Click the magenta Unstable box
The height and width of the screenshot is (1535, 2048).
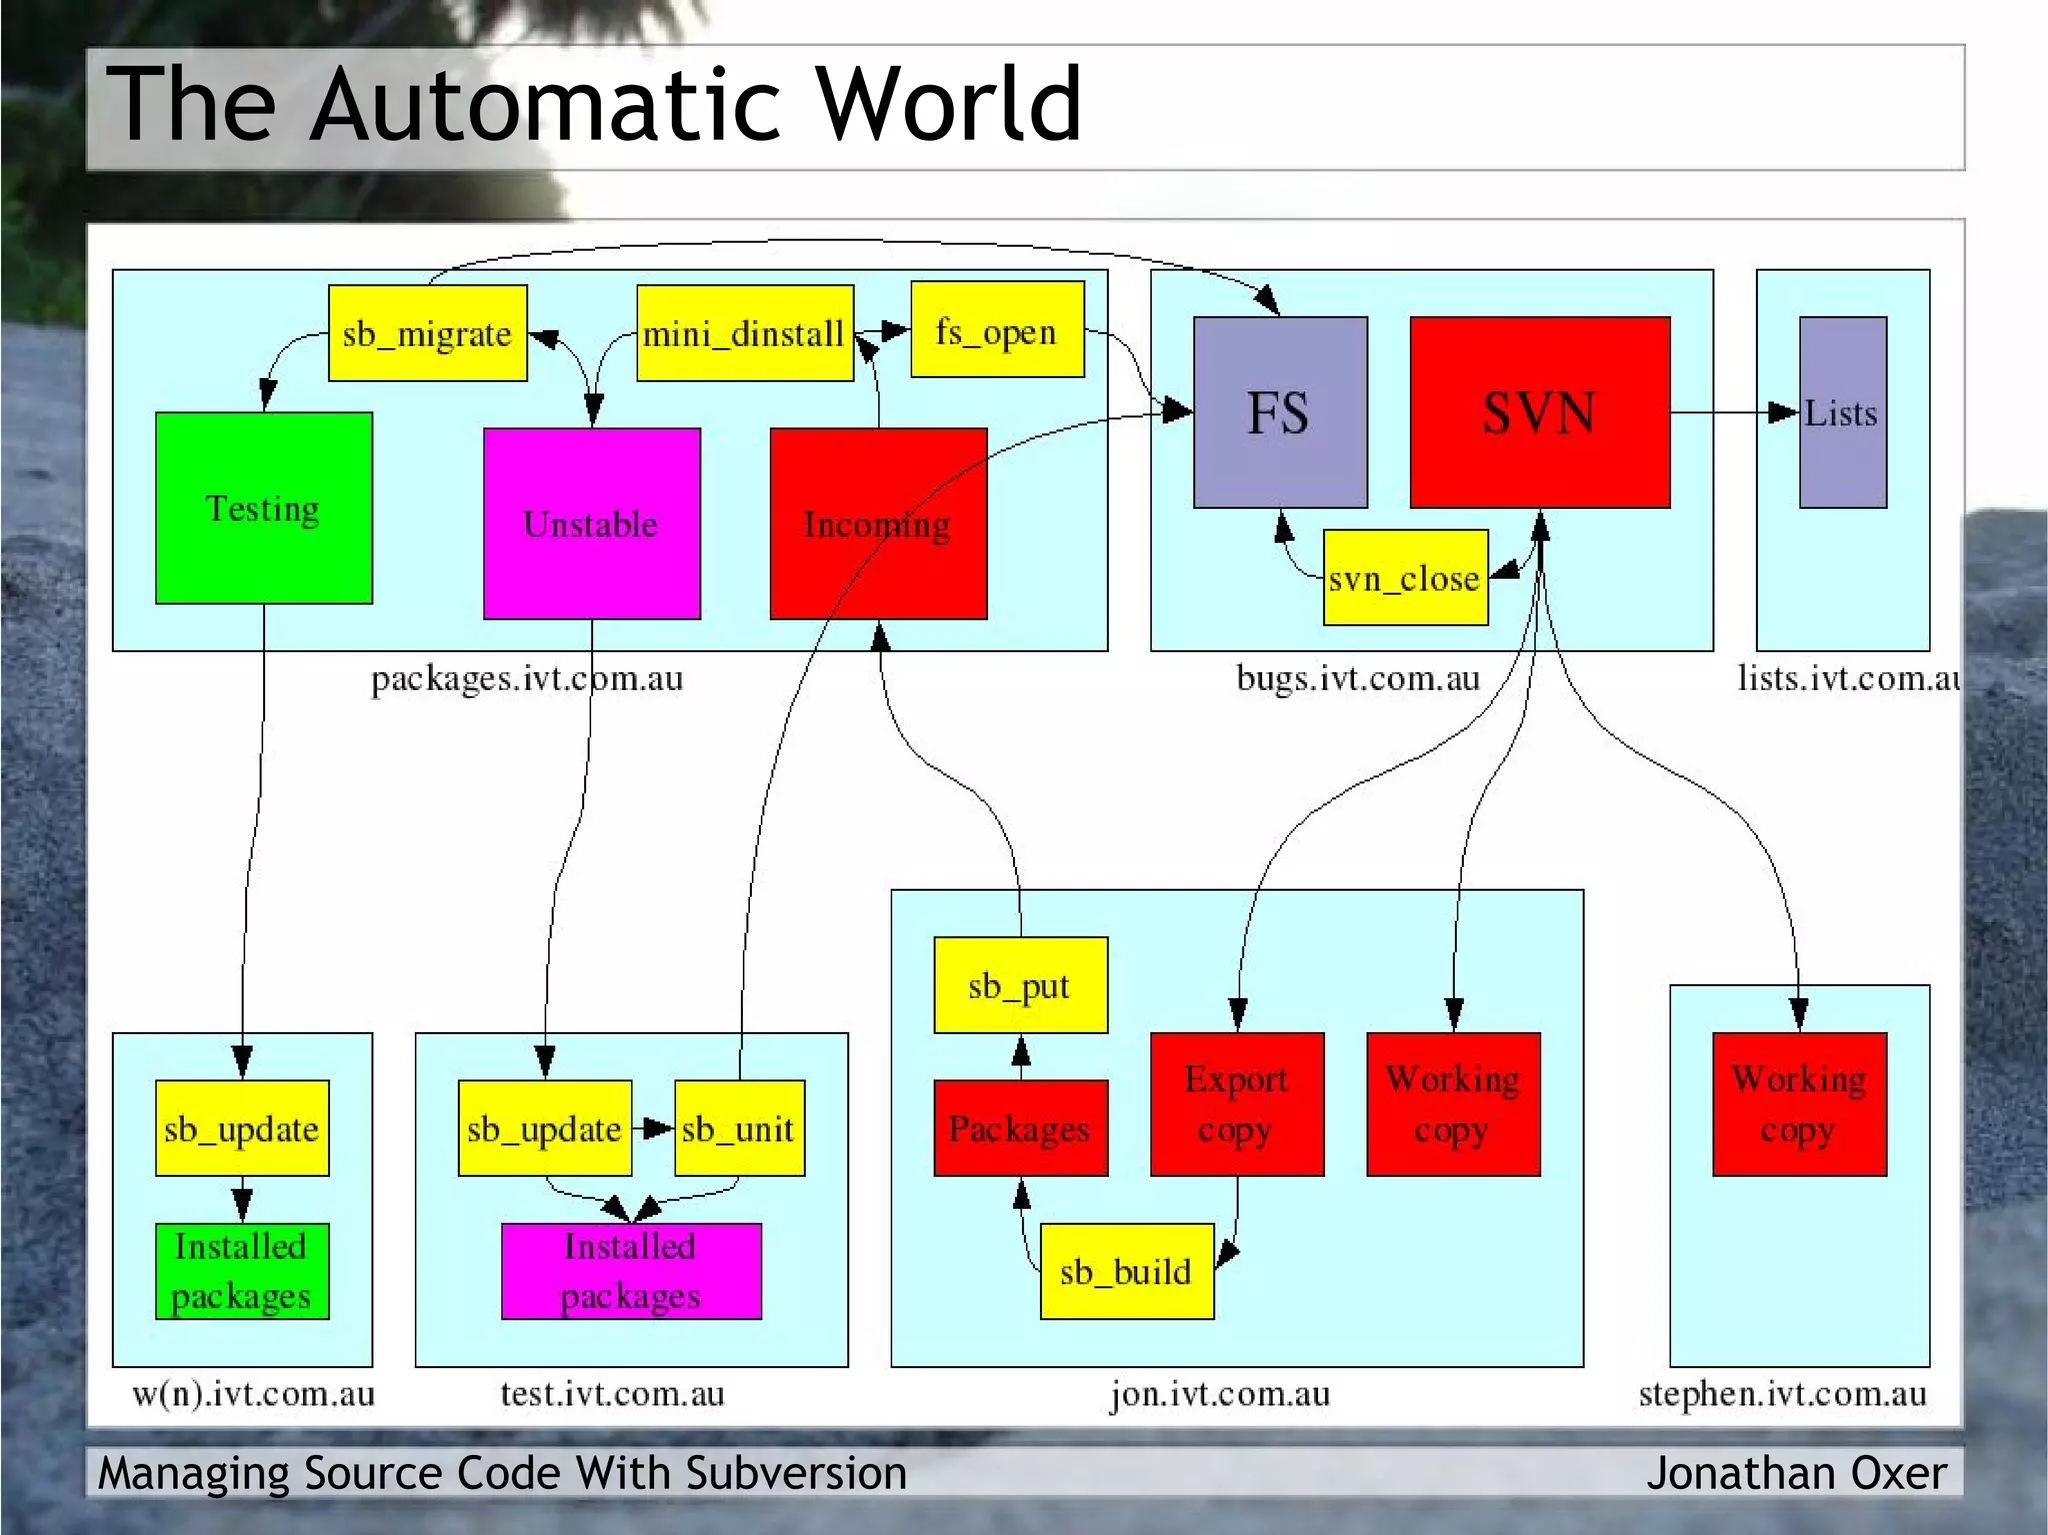click(591, 524)
